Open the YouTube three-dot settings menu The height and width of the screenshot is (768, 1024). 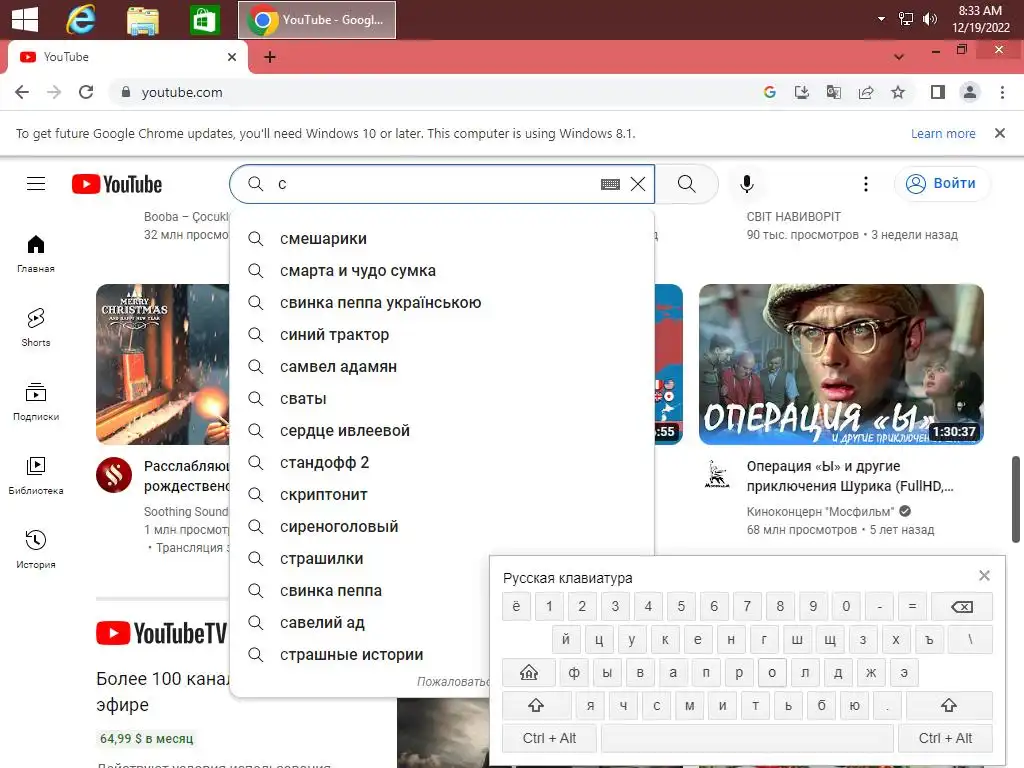click(866, 184)
